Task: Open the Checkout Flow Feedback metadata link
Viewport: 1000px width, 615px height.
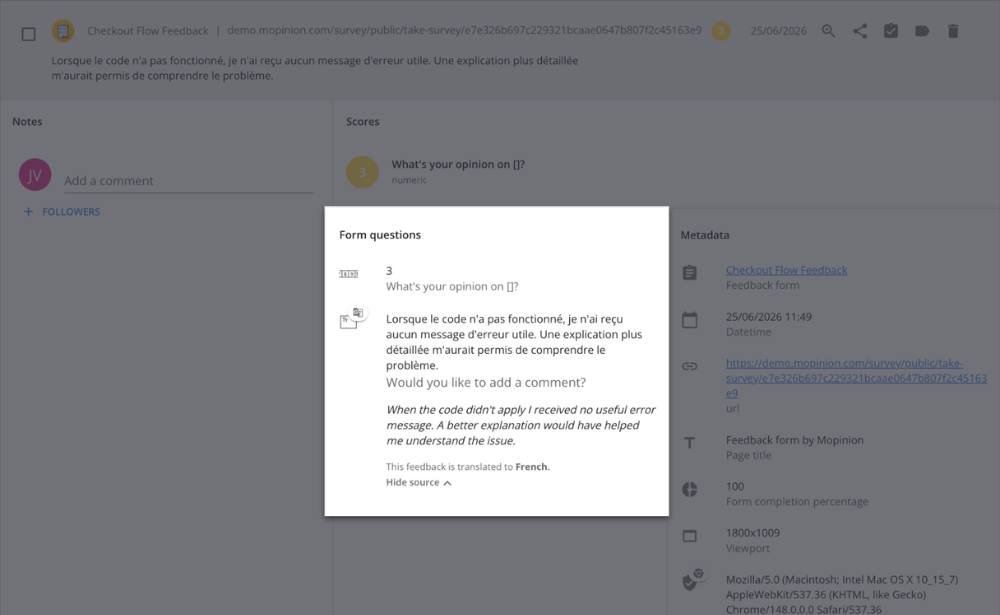Action: tap(786, 270)
